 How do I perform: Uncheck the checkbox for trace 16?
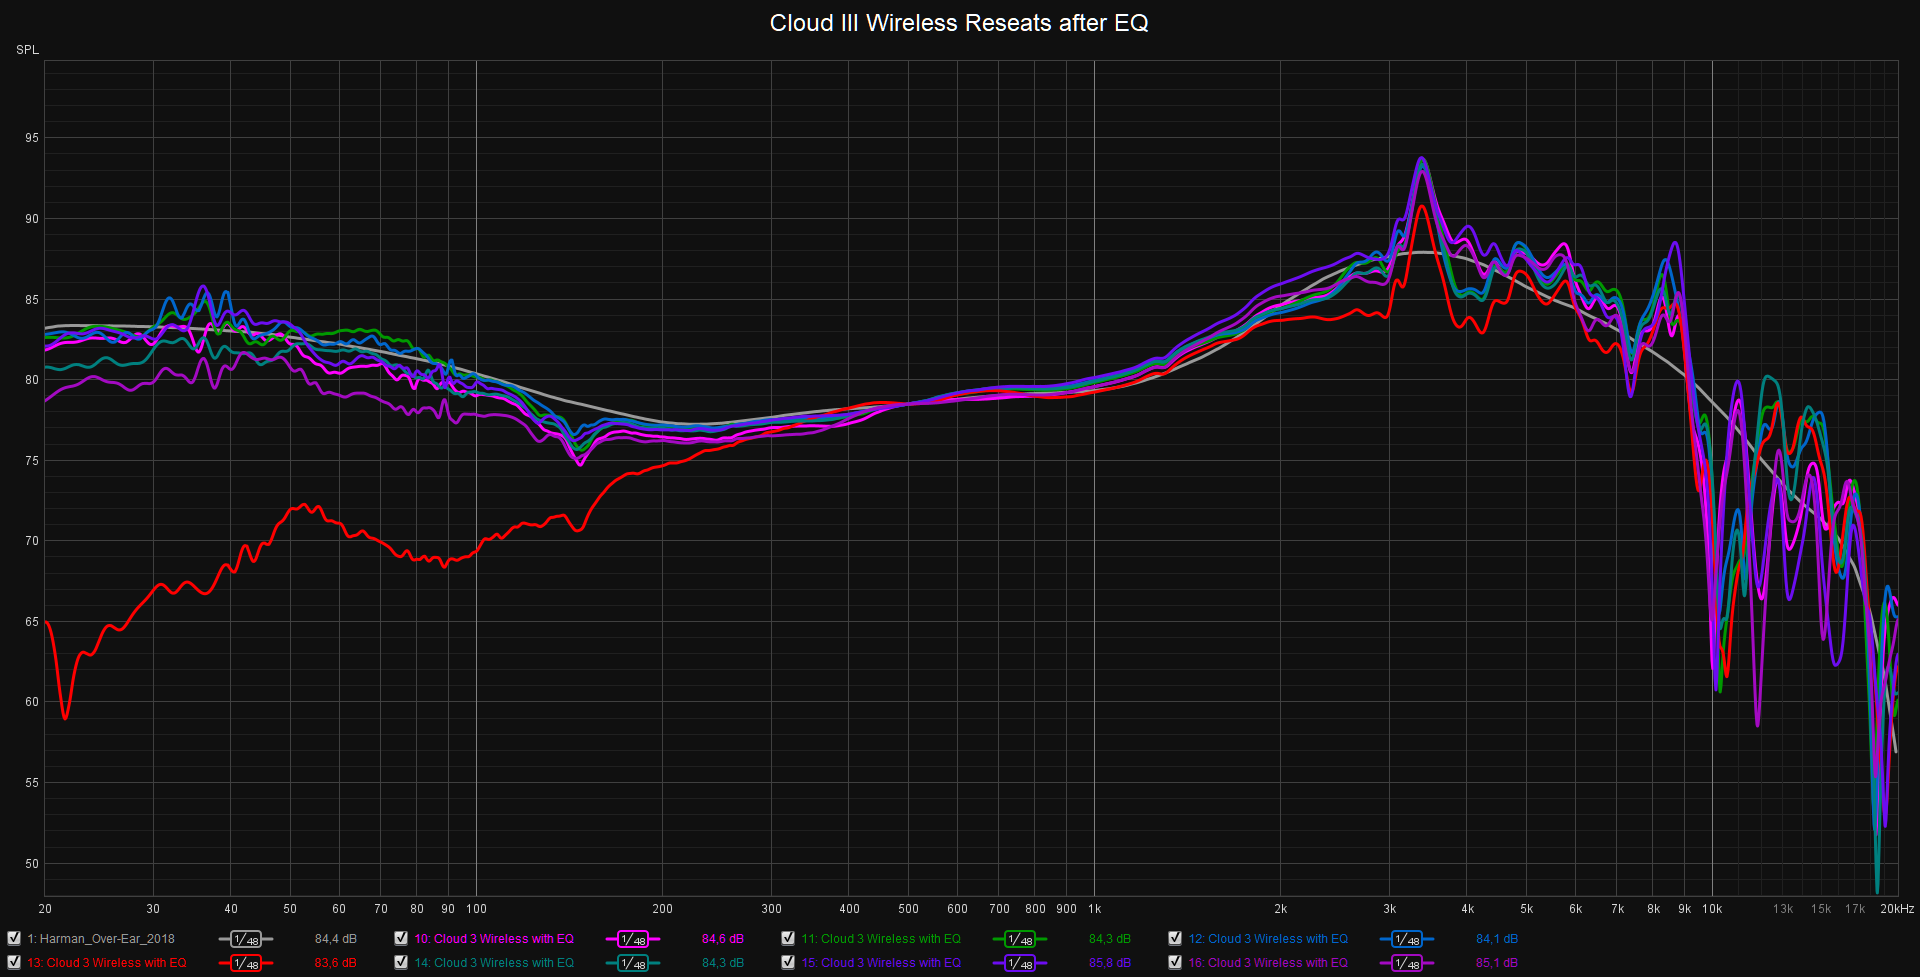(x=1175, y=962)
